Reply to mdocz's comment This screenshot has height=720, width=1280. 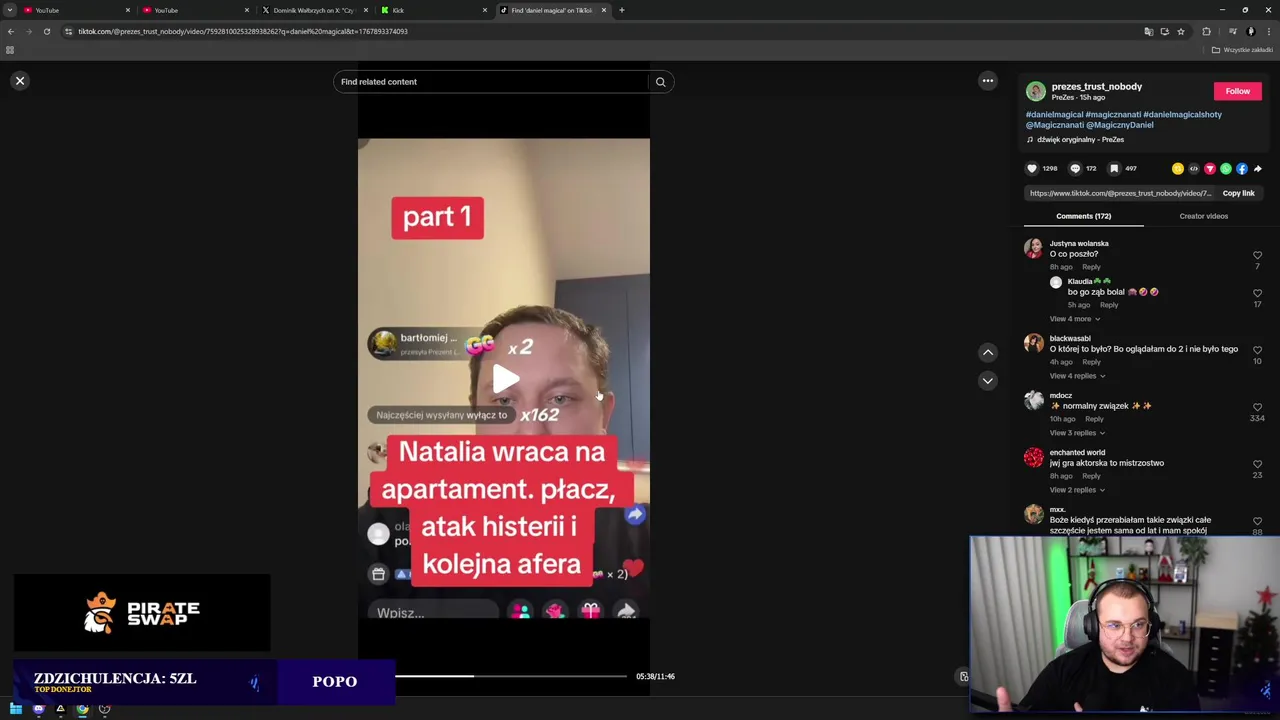[x=1094, y=419]
